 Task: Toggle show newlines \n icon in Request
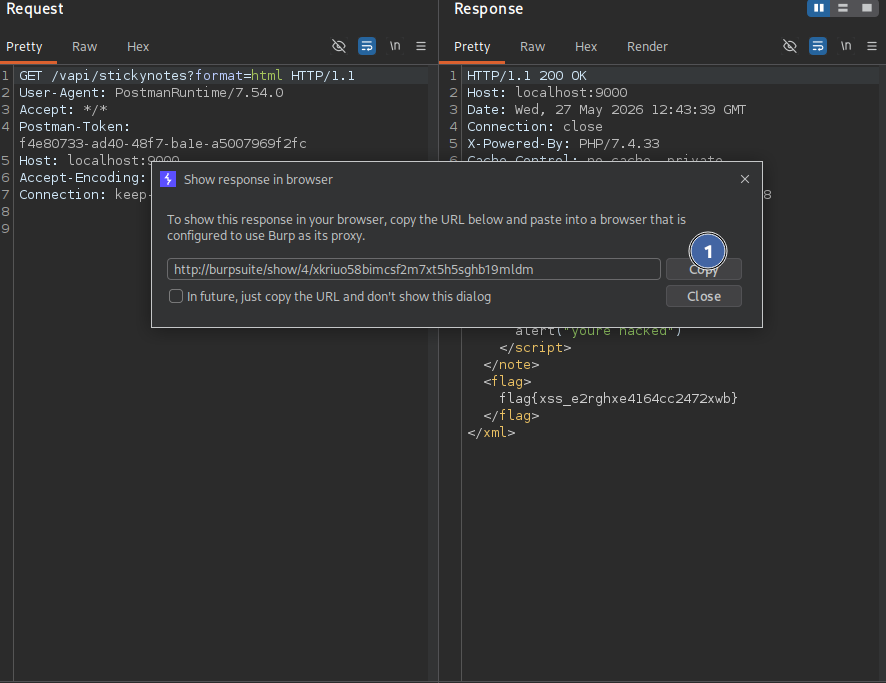[395, 46]
